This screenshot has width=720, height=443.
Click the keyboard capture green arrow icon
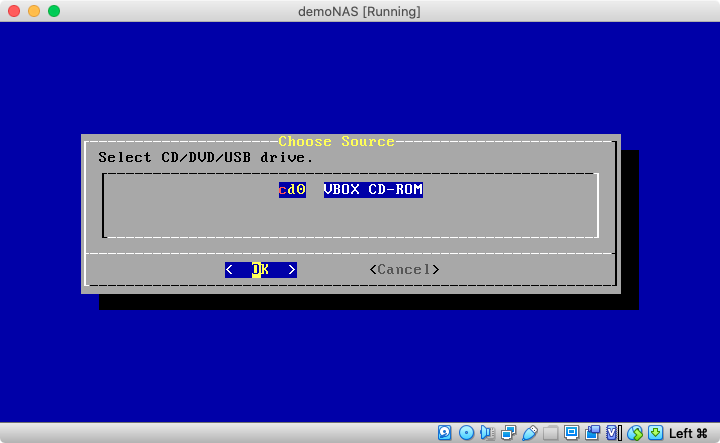coord(655,432)
